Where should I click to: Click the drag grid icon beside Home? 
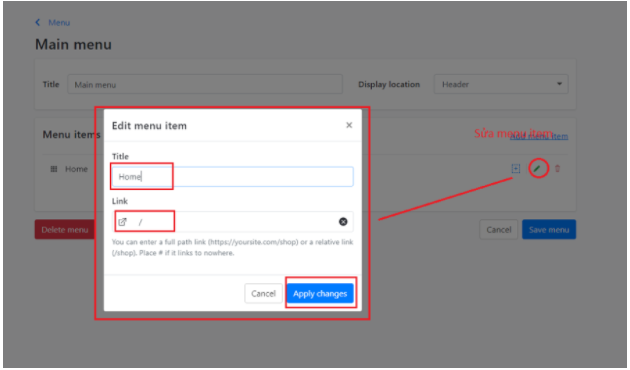54,169
